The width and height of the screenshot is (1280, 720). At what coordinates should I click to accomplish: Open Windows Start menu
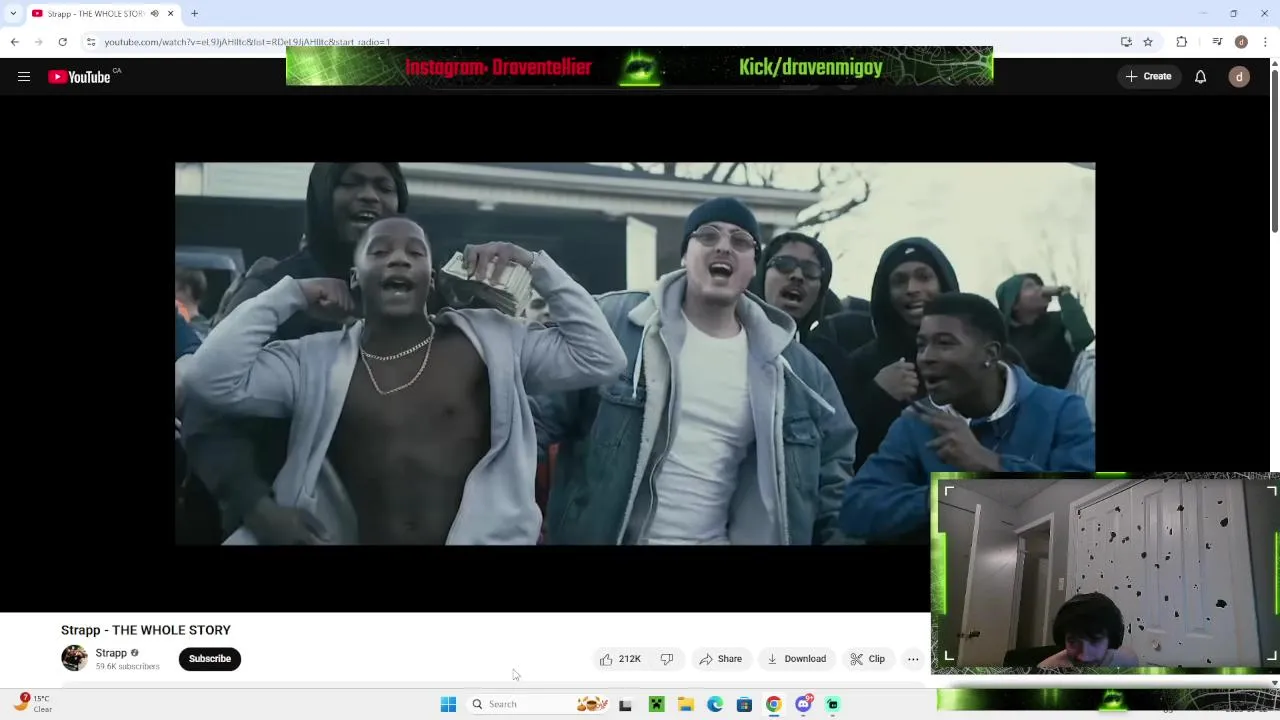click(x=448, y=704)
